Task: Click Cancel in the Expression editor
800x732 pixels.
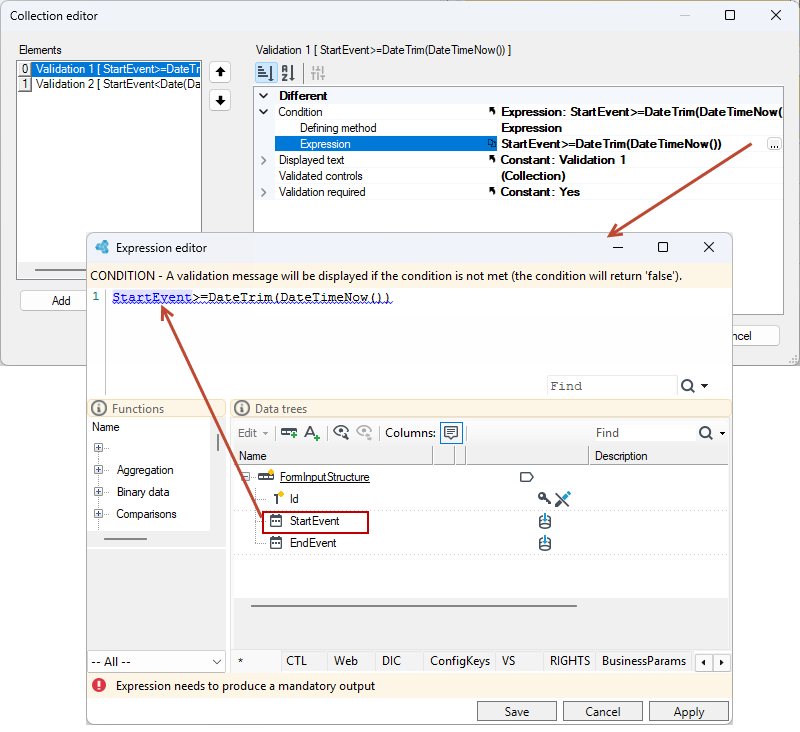Action: pos(603,712)
